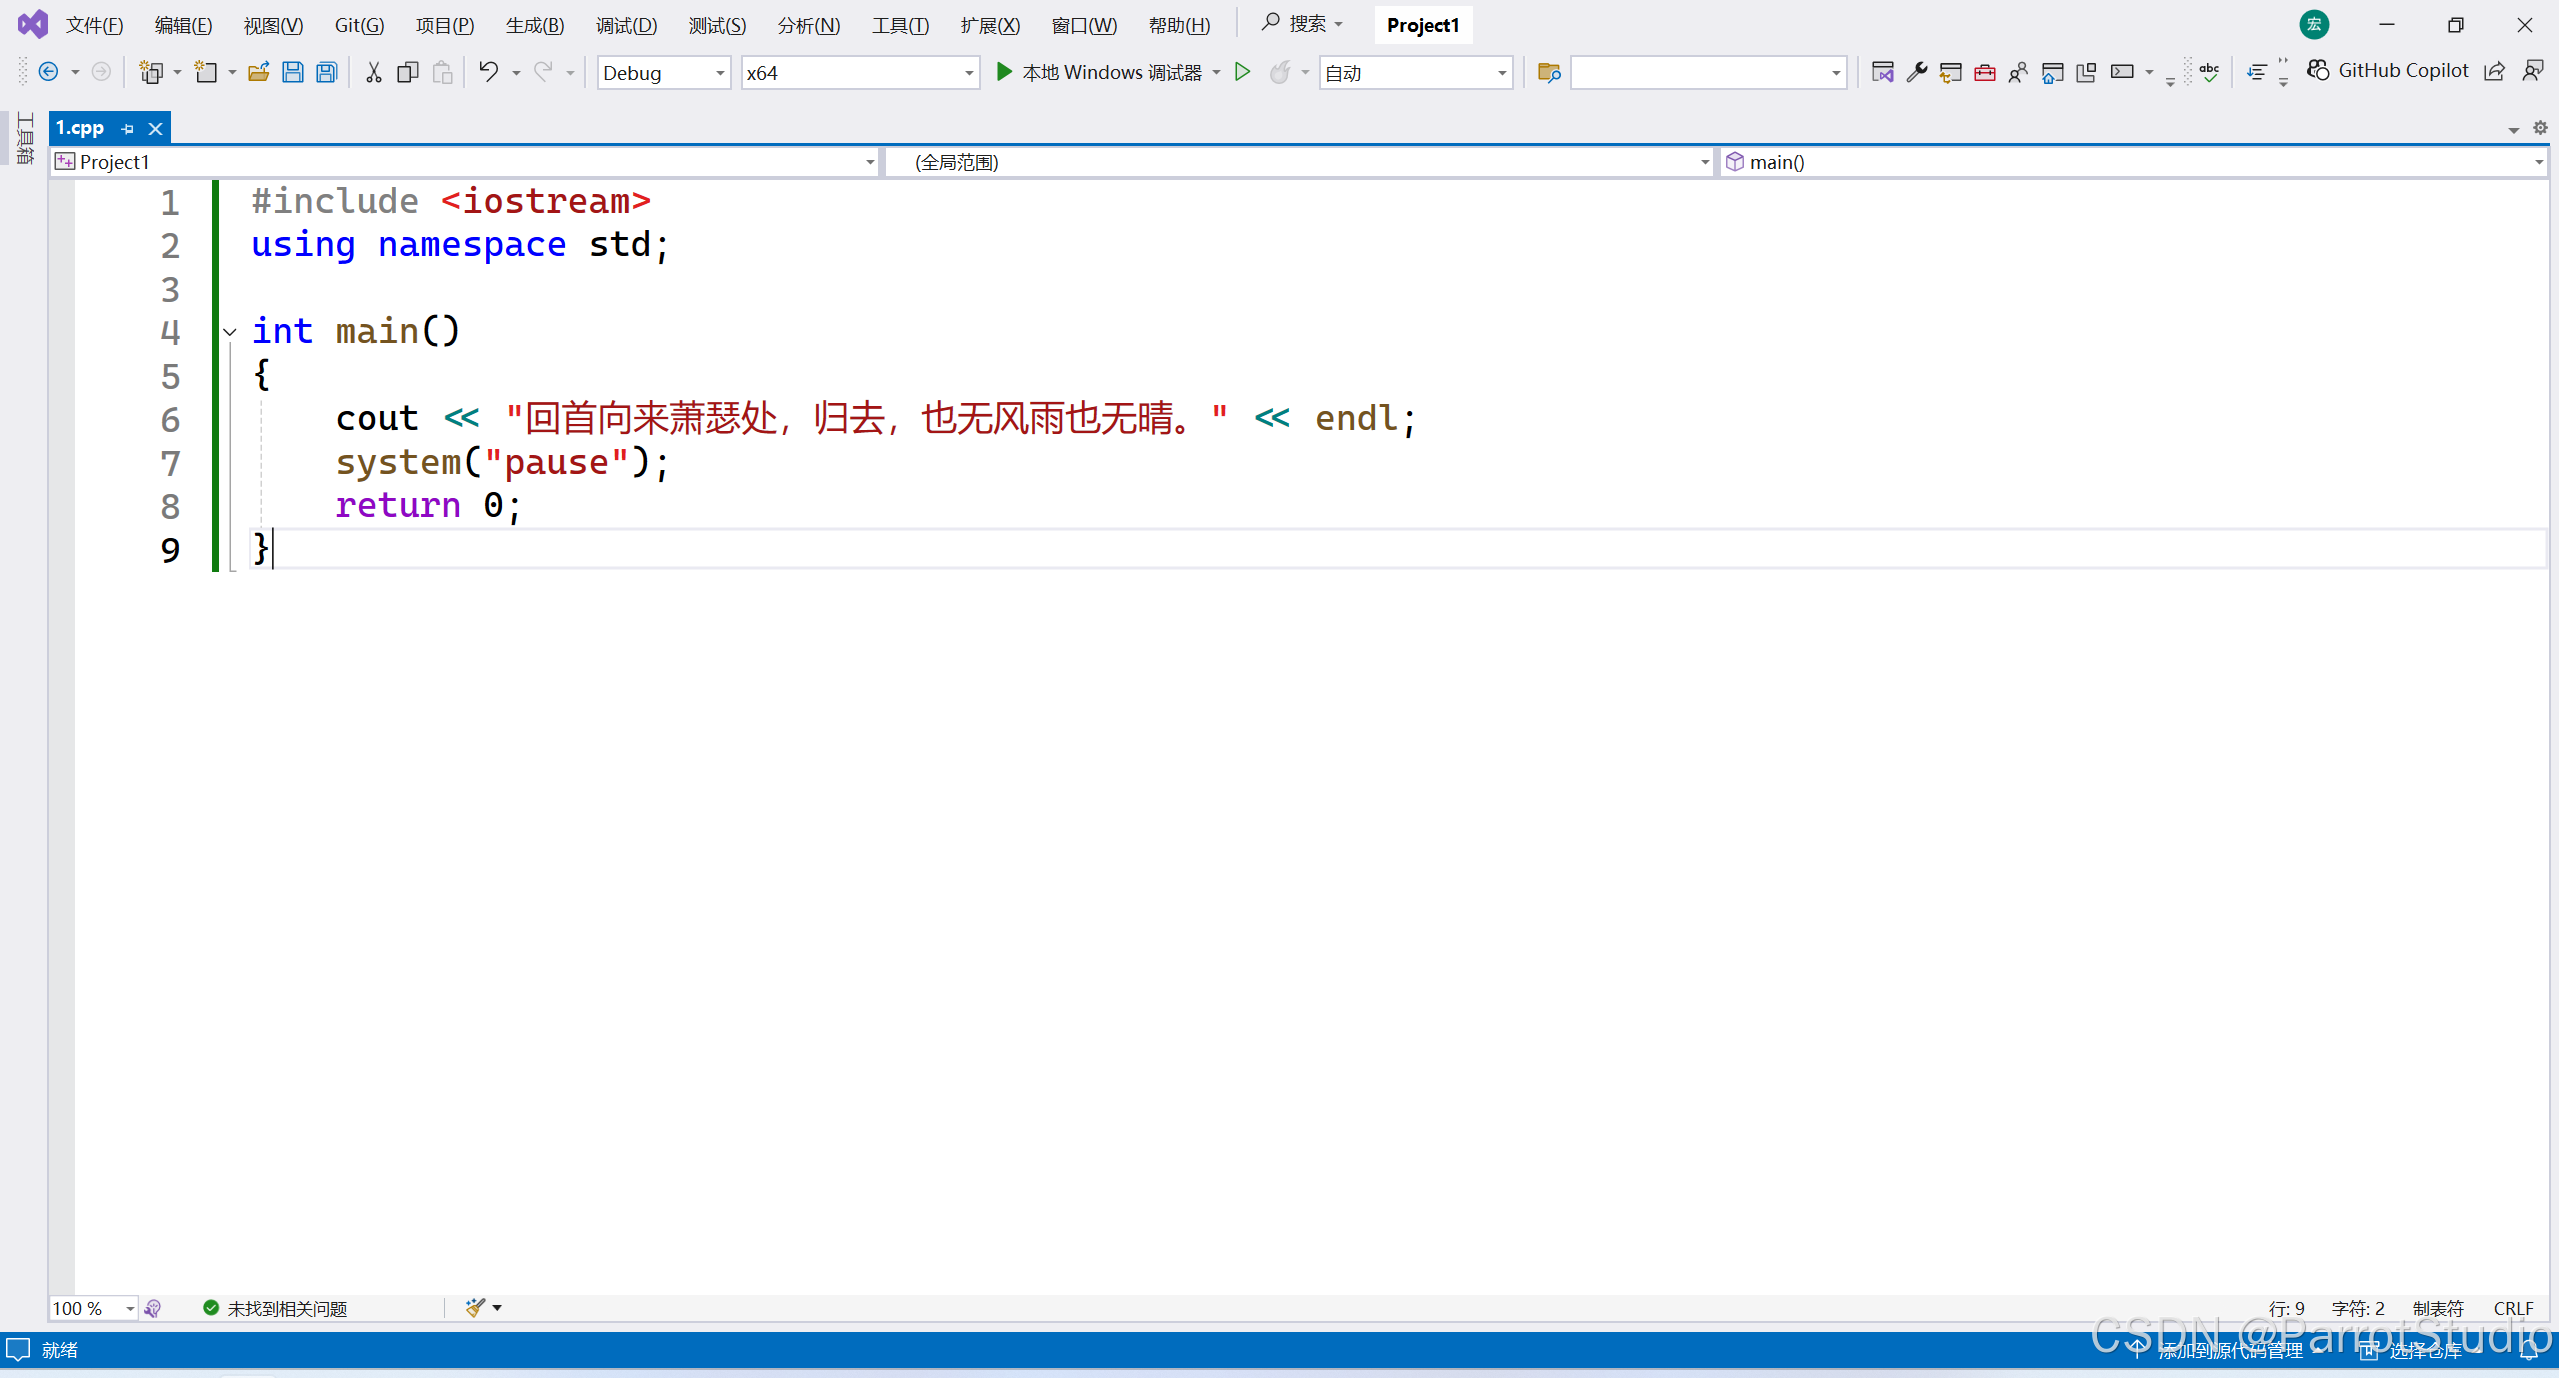Save all files
Screen dimensions: 2559x1378
pyautogui.click(x=327, y=72)
